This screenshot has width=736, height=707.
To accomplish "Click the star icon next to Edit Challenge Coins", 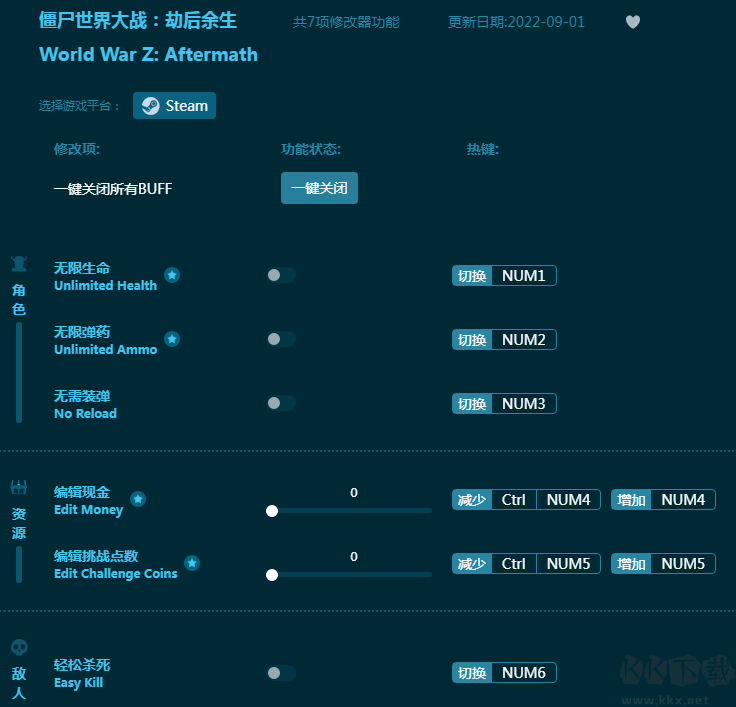I will pyautogui.click(x=192, y=563).
